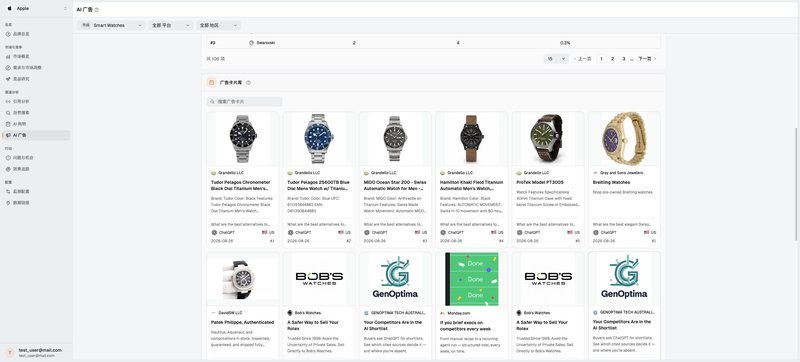Click the page vertical scrollbar
800x362 pixels.
pyautogui.click(x=796, y=184)
